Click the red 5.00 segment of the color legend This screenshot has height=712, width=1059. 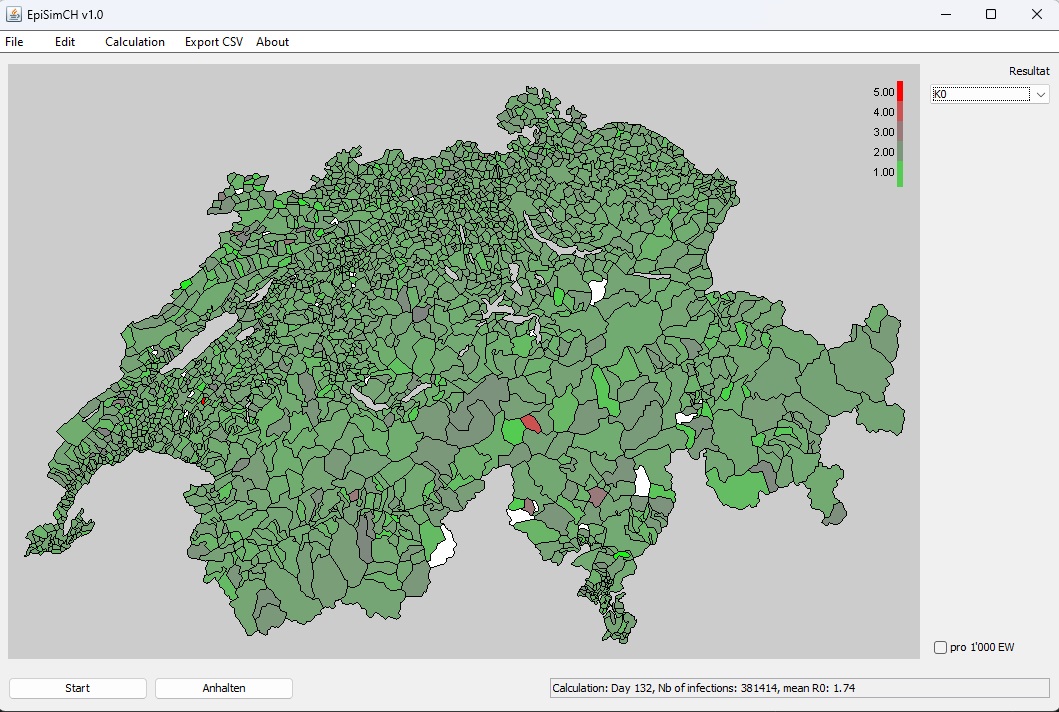899,91
